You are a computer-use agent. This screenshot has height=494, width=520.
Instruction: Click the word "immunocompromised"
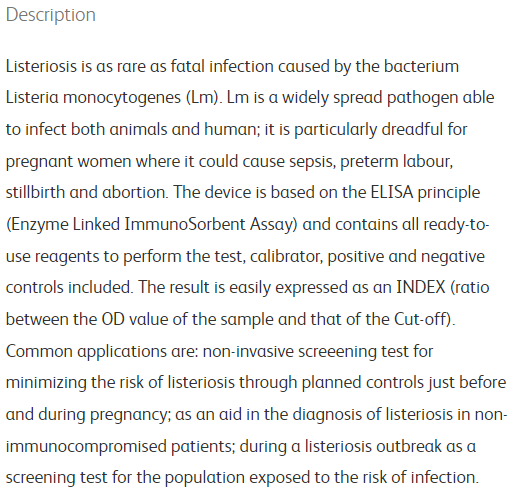pos(86,447)
